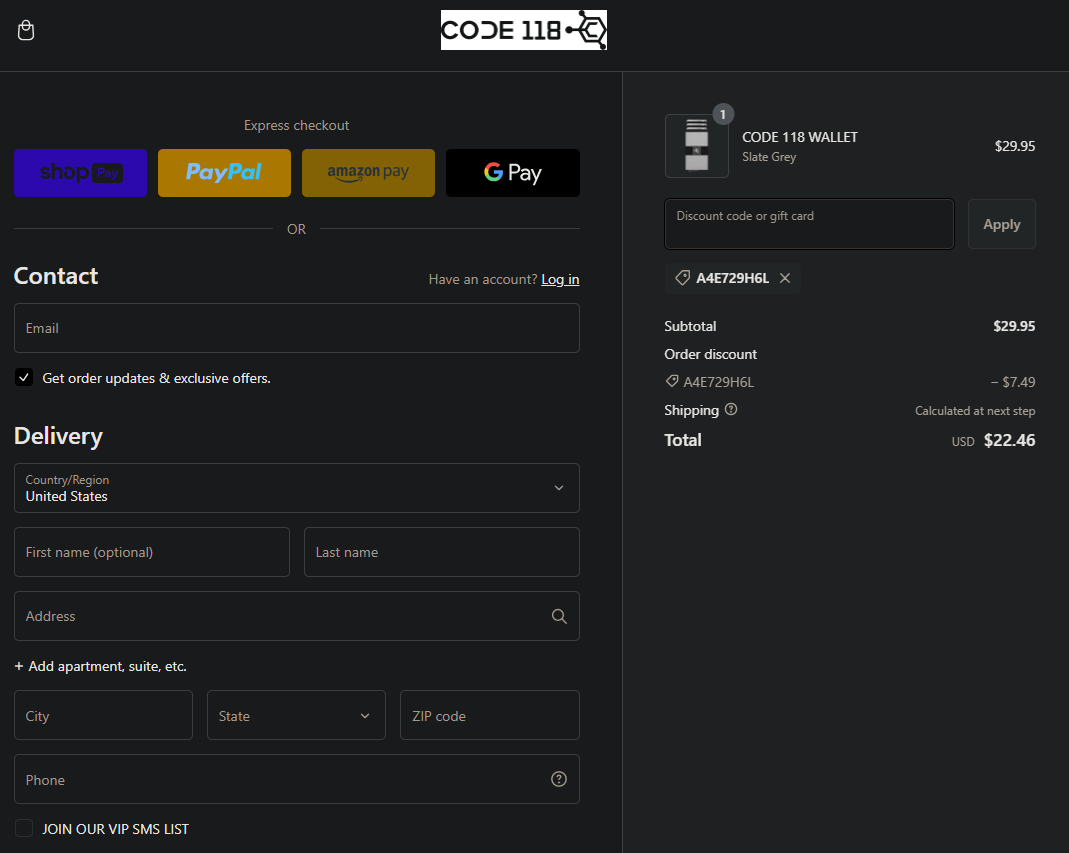
Task: Click the Shipping help question mark icon
Action: tap(731, 410)
